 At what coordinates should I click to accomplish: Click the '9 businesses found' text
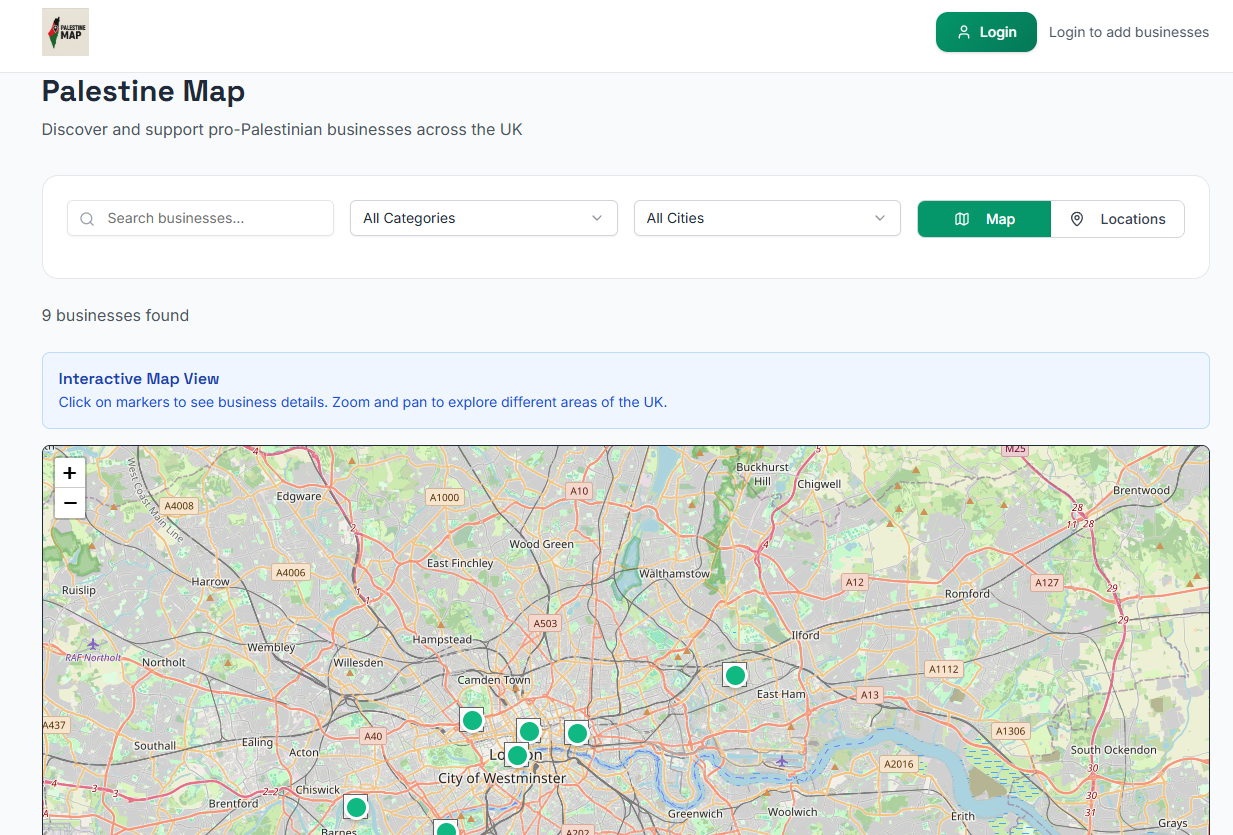click(115, 315)
